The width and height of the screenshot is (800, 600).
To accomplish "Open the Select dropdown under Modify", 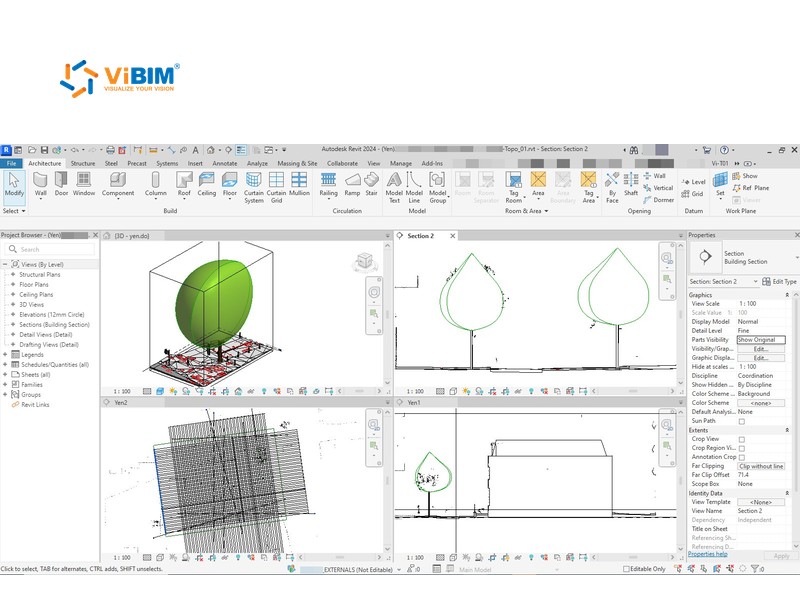I will [x=14, y=211].
